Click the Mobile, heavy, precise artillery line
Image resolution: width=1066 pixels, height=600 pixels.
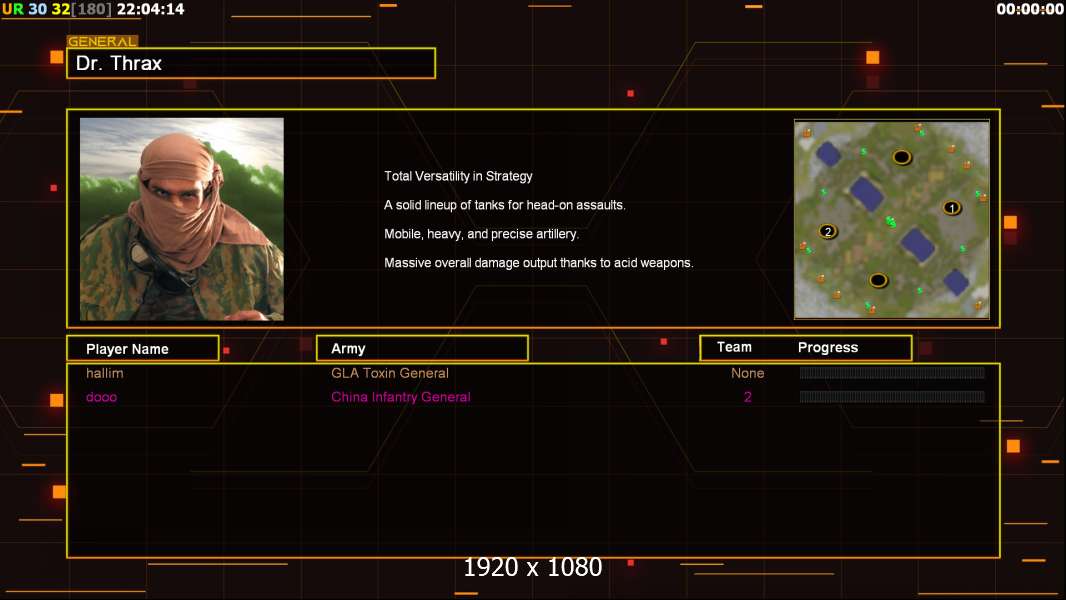tap(481, 234)
